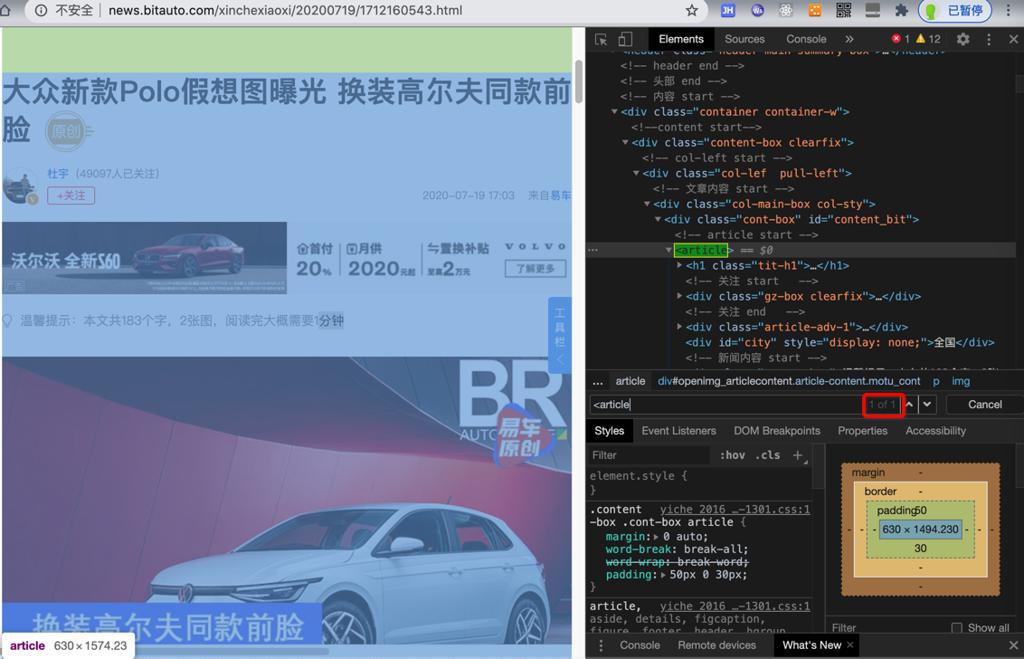
Task: Open the Remote devices drawer tab
Action: (x=716, y=645)
